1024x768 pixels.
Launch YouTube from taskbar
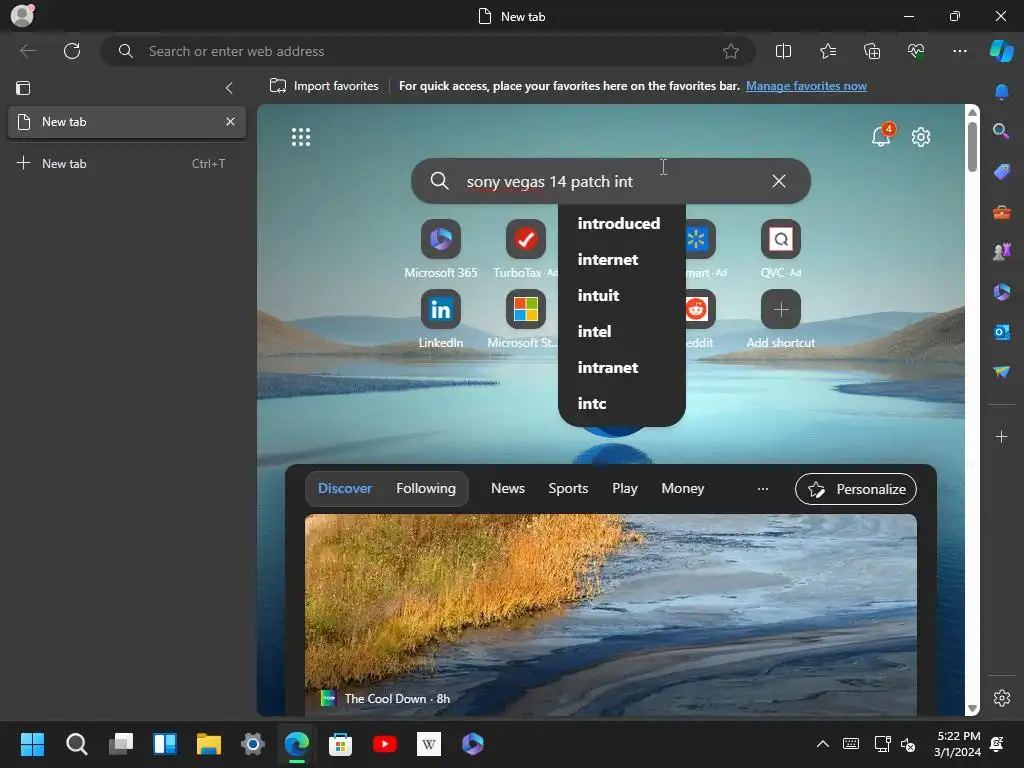385,744
